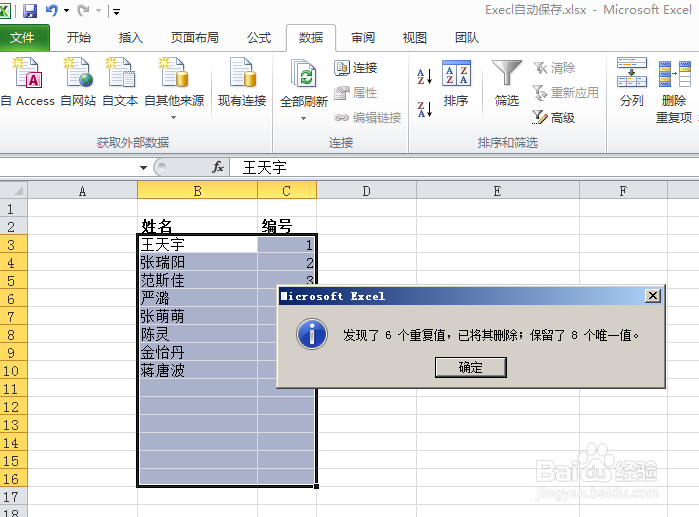The image size is (699, 517).
Task: Open the Sort (排序) dialog
Action: point(456,84)
